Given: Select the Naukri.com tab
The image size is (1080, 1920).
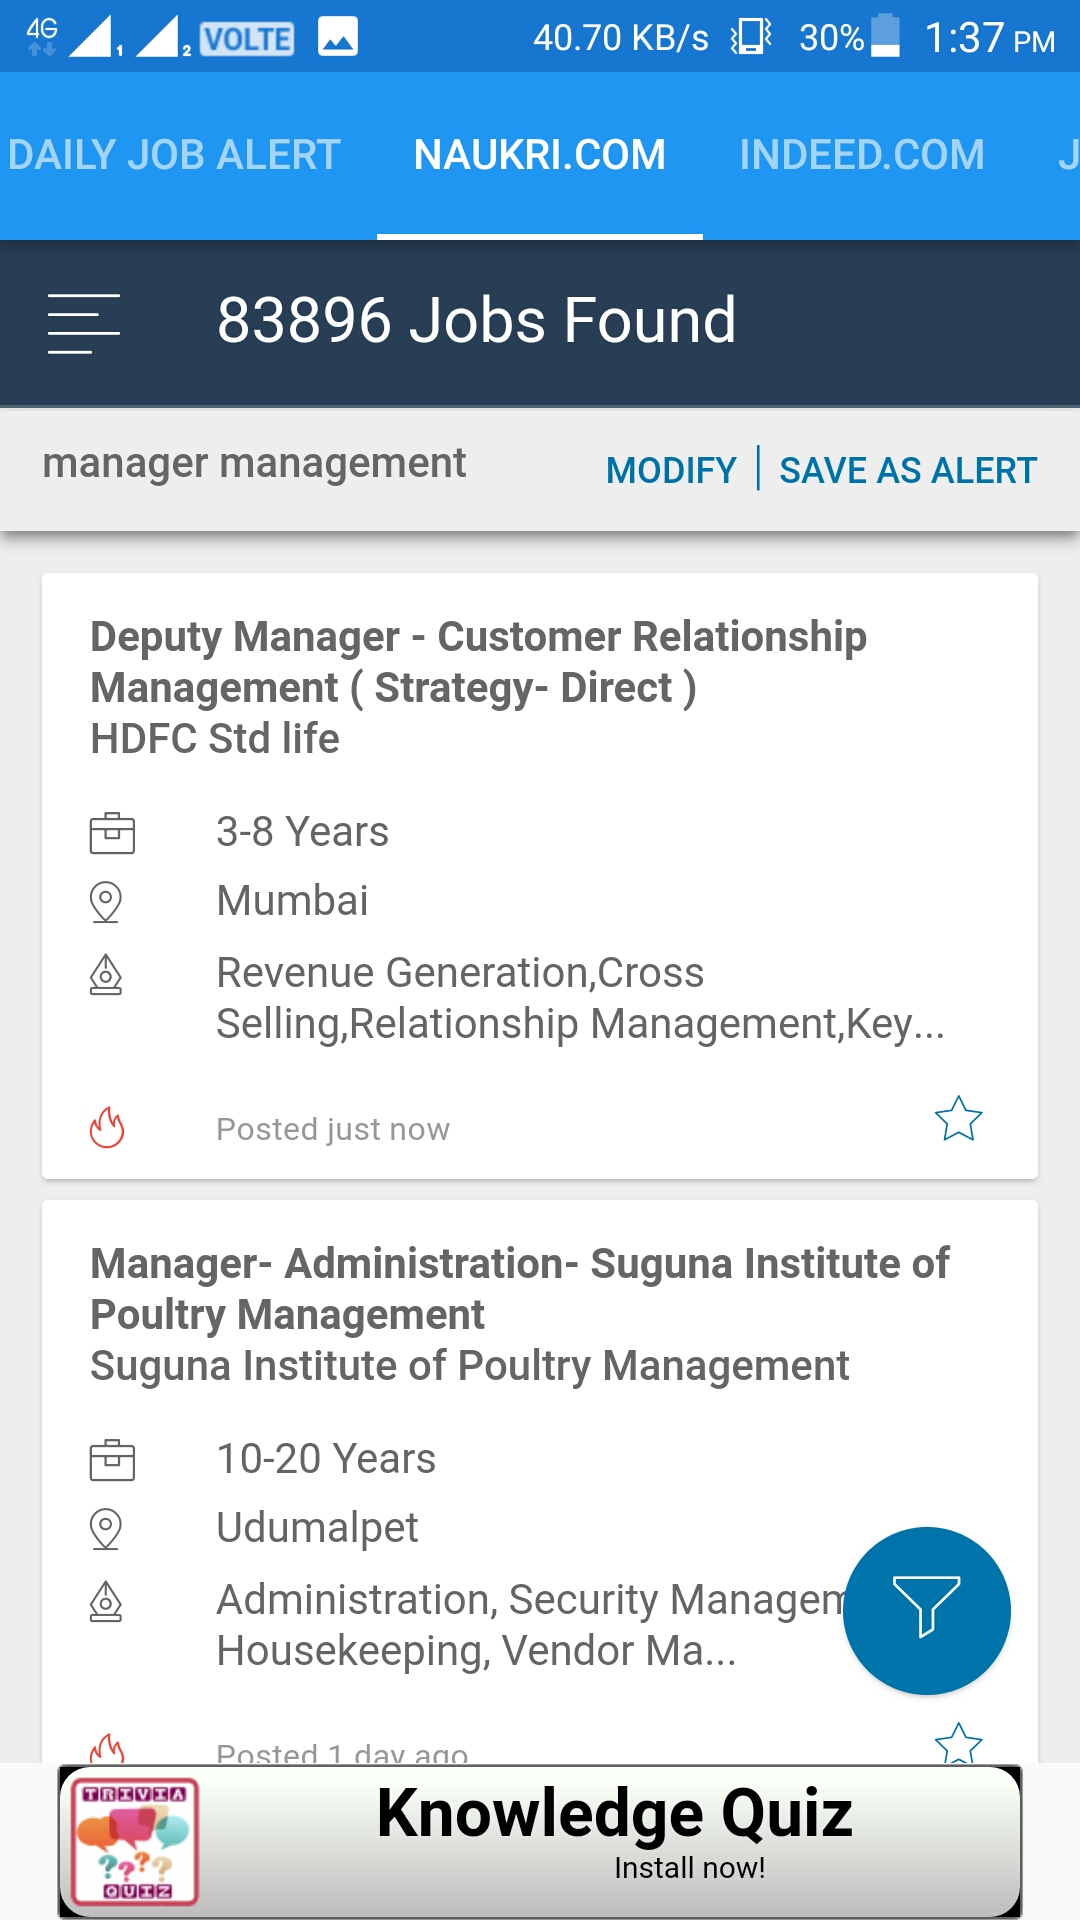Looking at the screenshot, I should (x=540, y=155).
